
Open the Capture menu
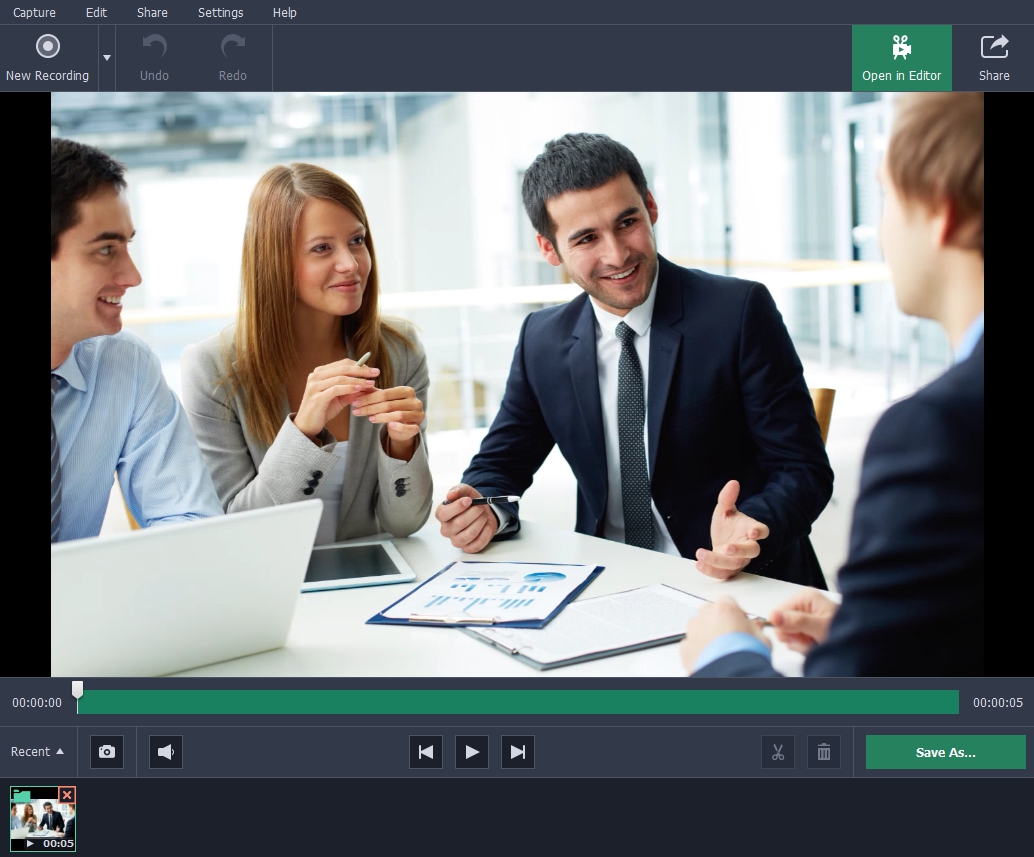tap(34, 12)
